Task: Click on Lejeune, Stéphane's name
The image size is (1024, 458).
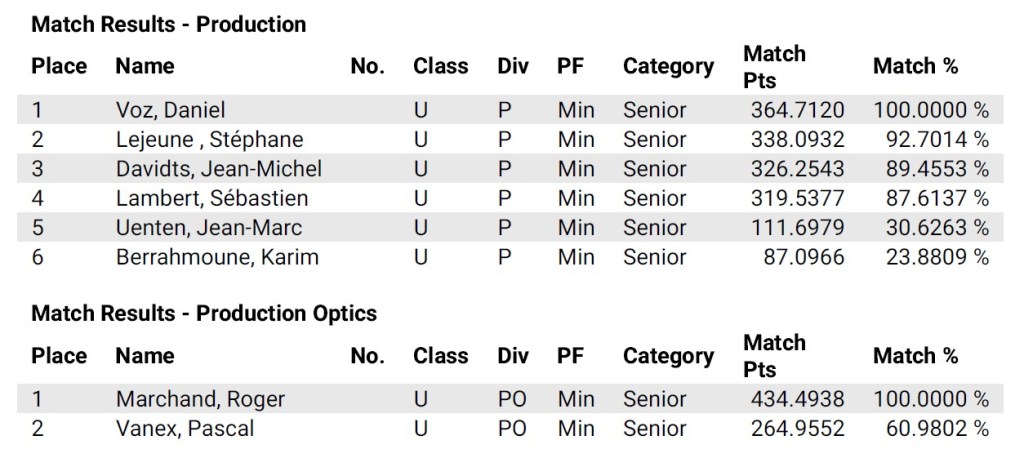Action: (x=209, y=139)
